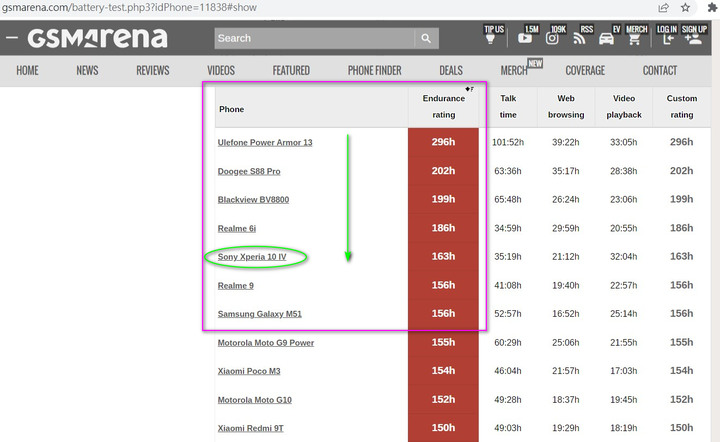This screenshot has height=442, width=720.
Task: Open the hamburger menu beside GSMArena logo
Action: [11, 38]
